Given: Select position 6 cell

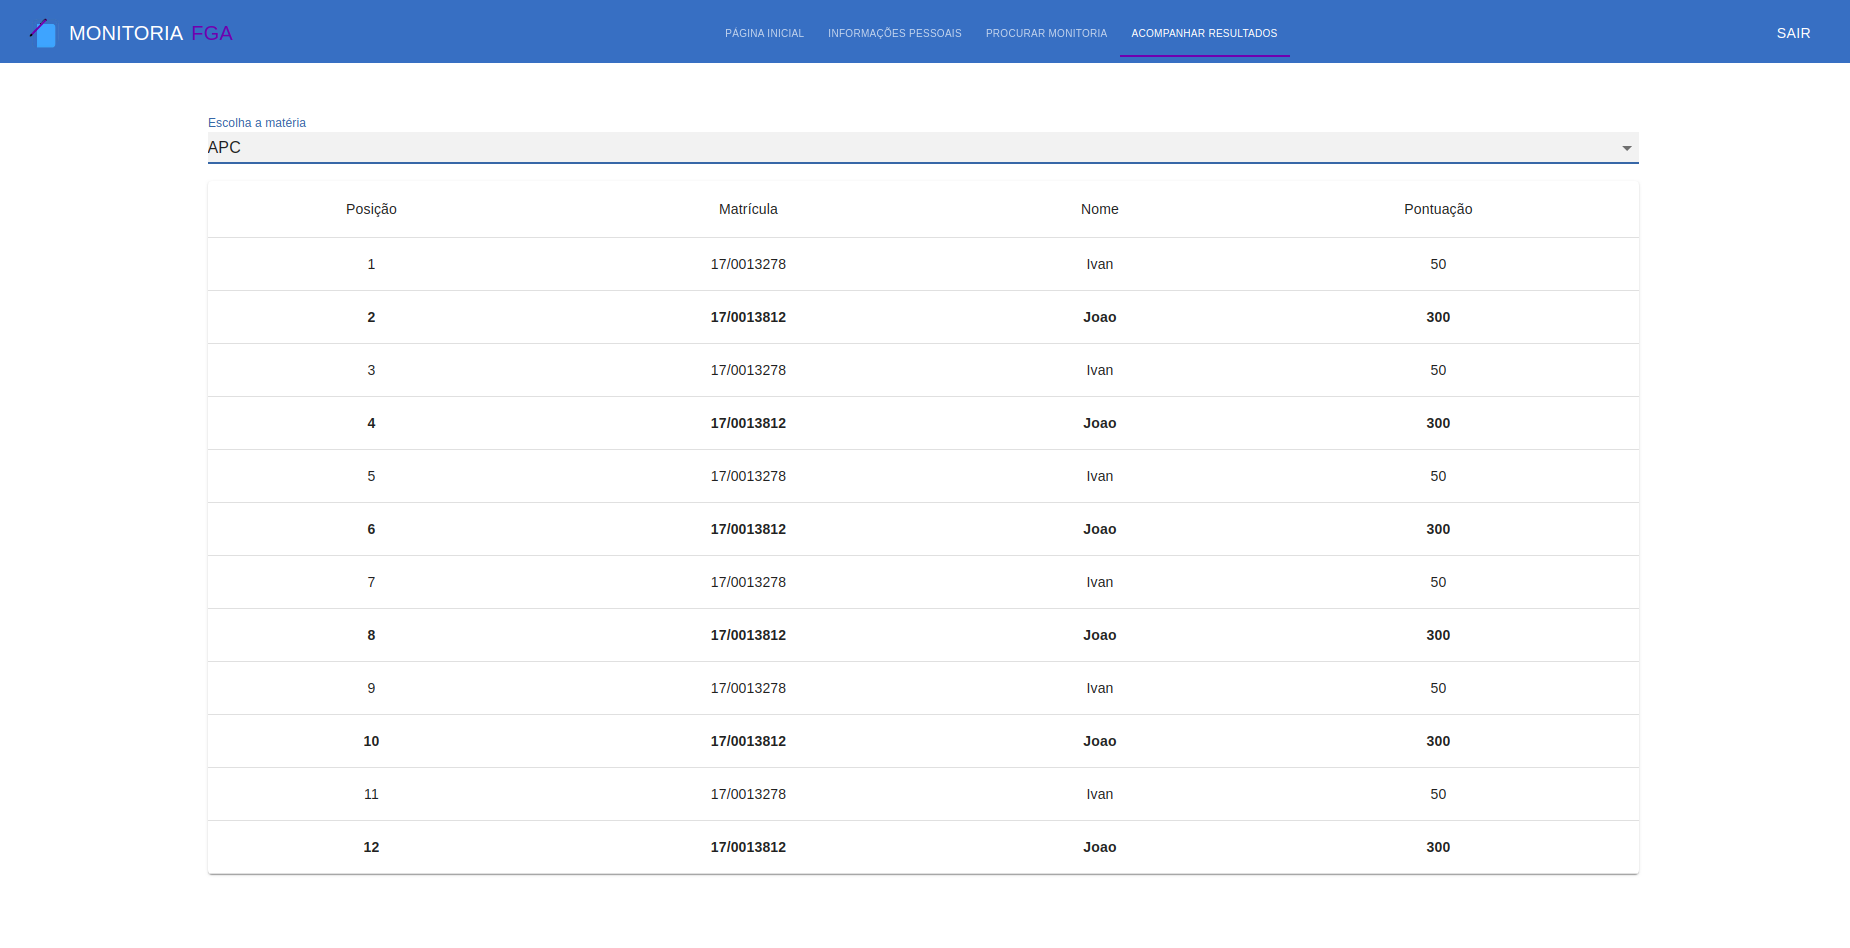Looking at the screenshot, I should (x=371, y=529).
